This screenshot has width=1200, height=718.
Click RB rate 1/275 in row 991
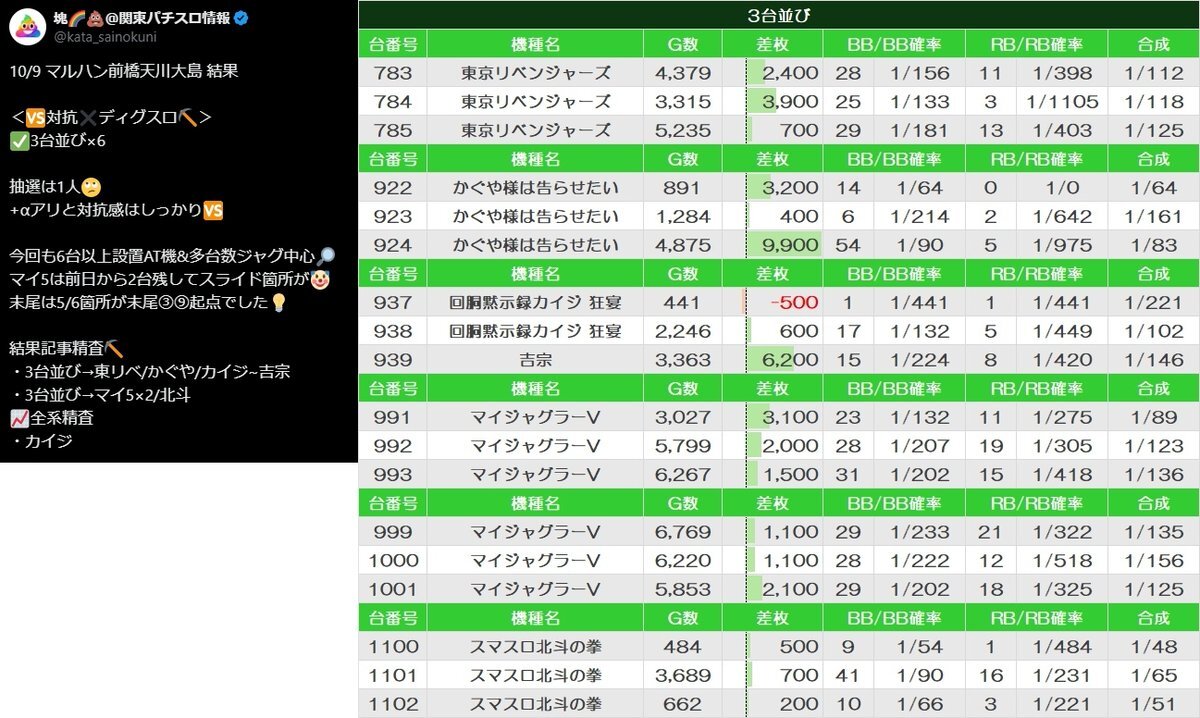click(x=1063, y=418)
